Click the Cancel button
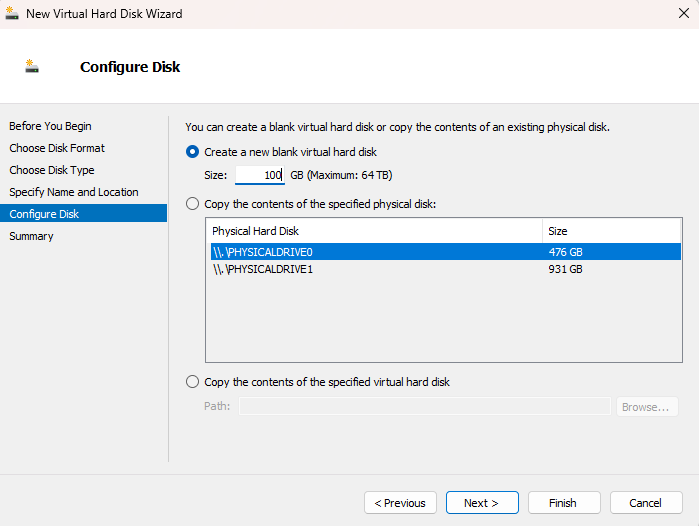 [x=646, y=503]
